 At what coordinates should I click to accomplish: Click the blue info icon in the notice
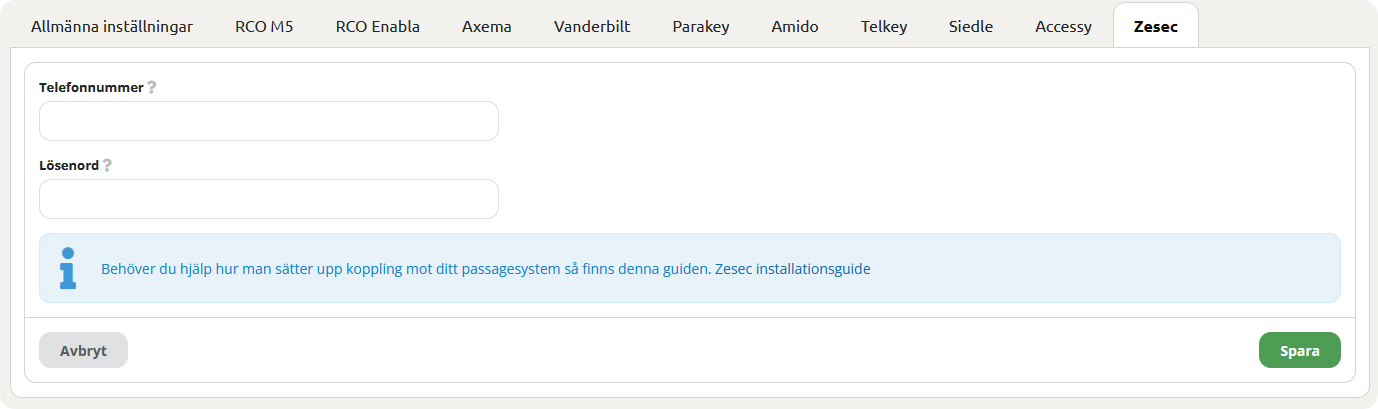point(68,268)
